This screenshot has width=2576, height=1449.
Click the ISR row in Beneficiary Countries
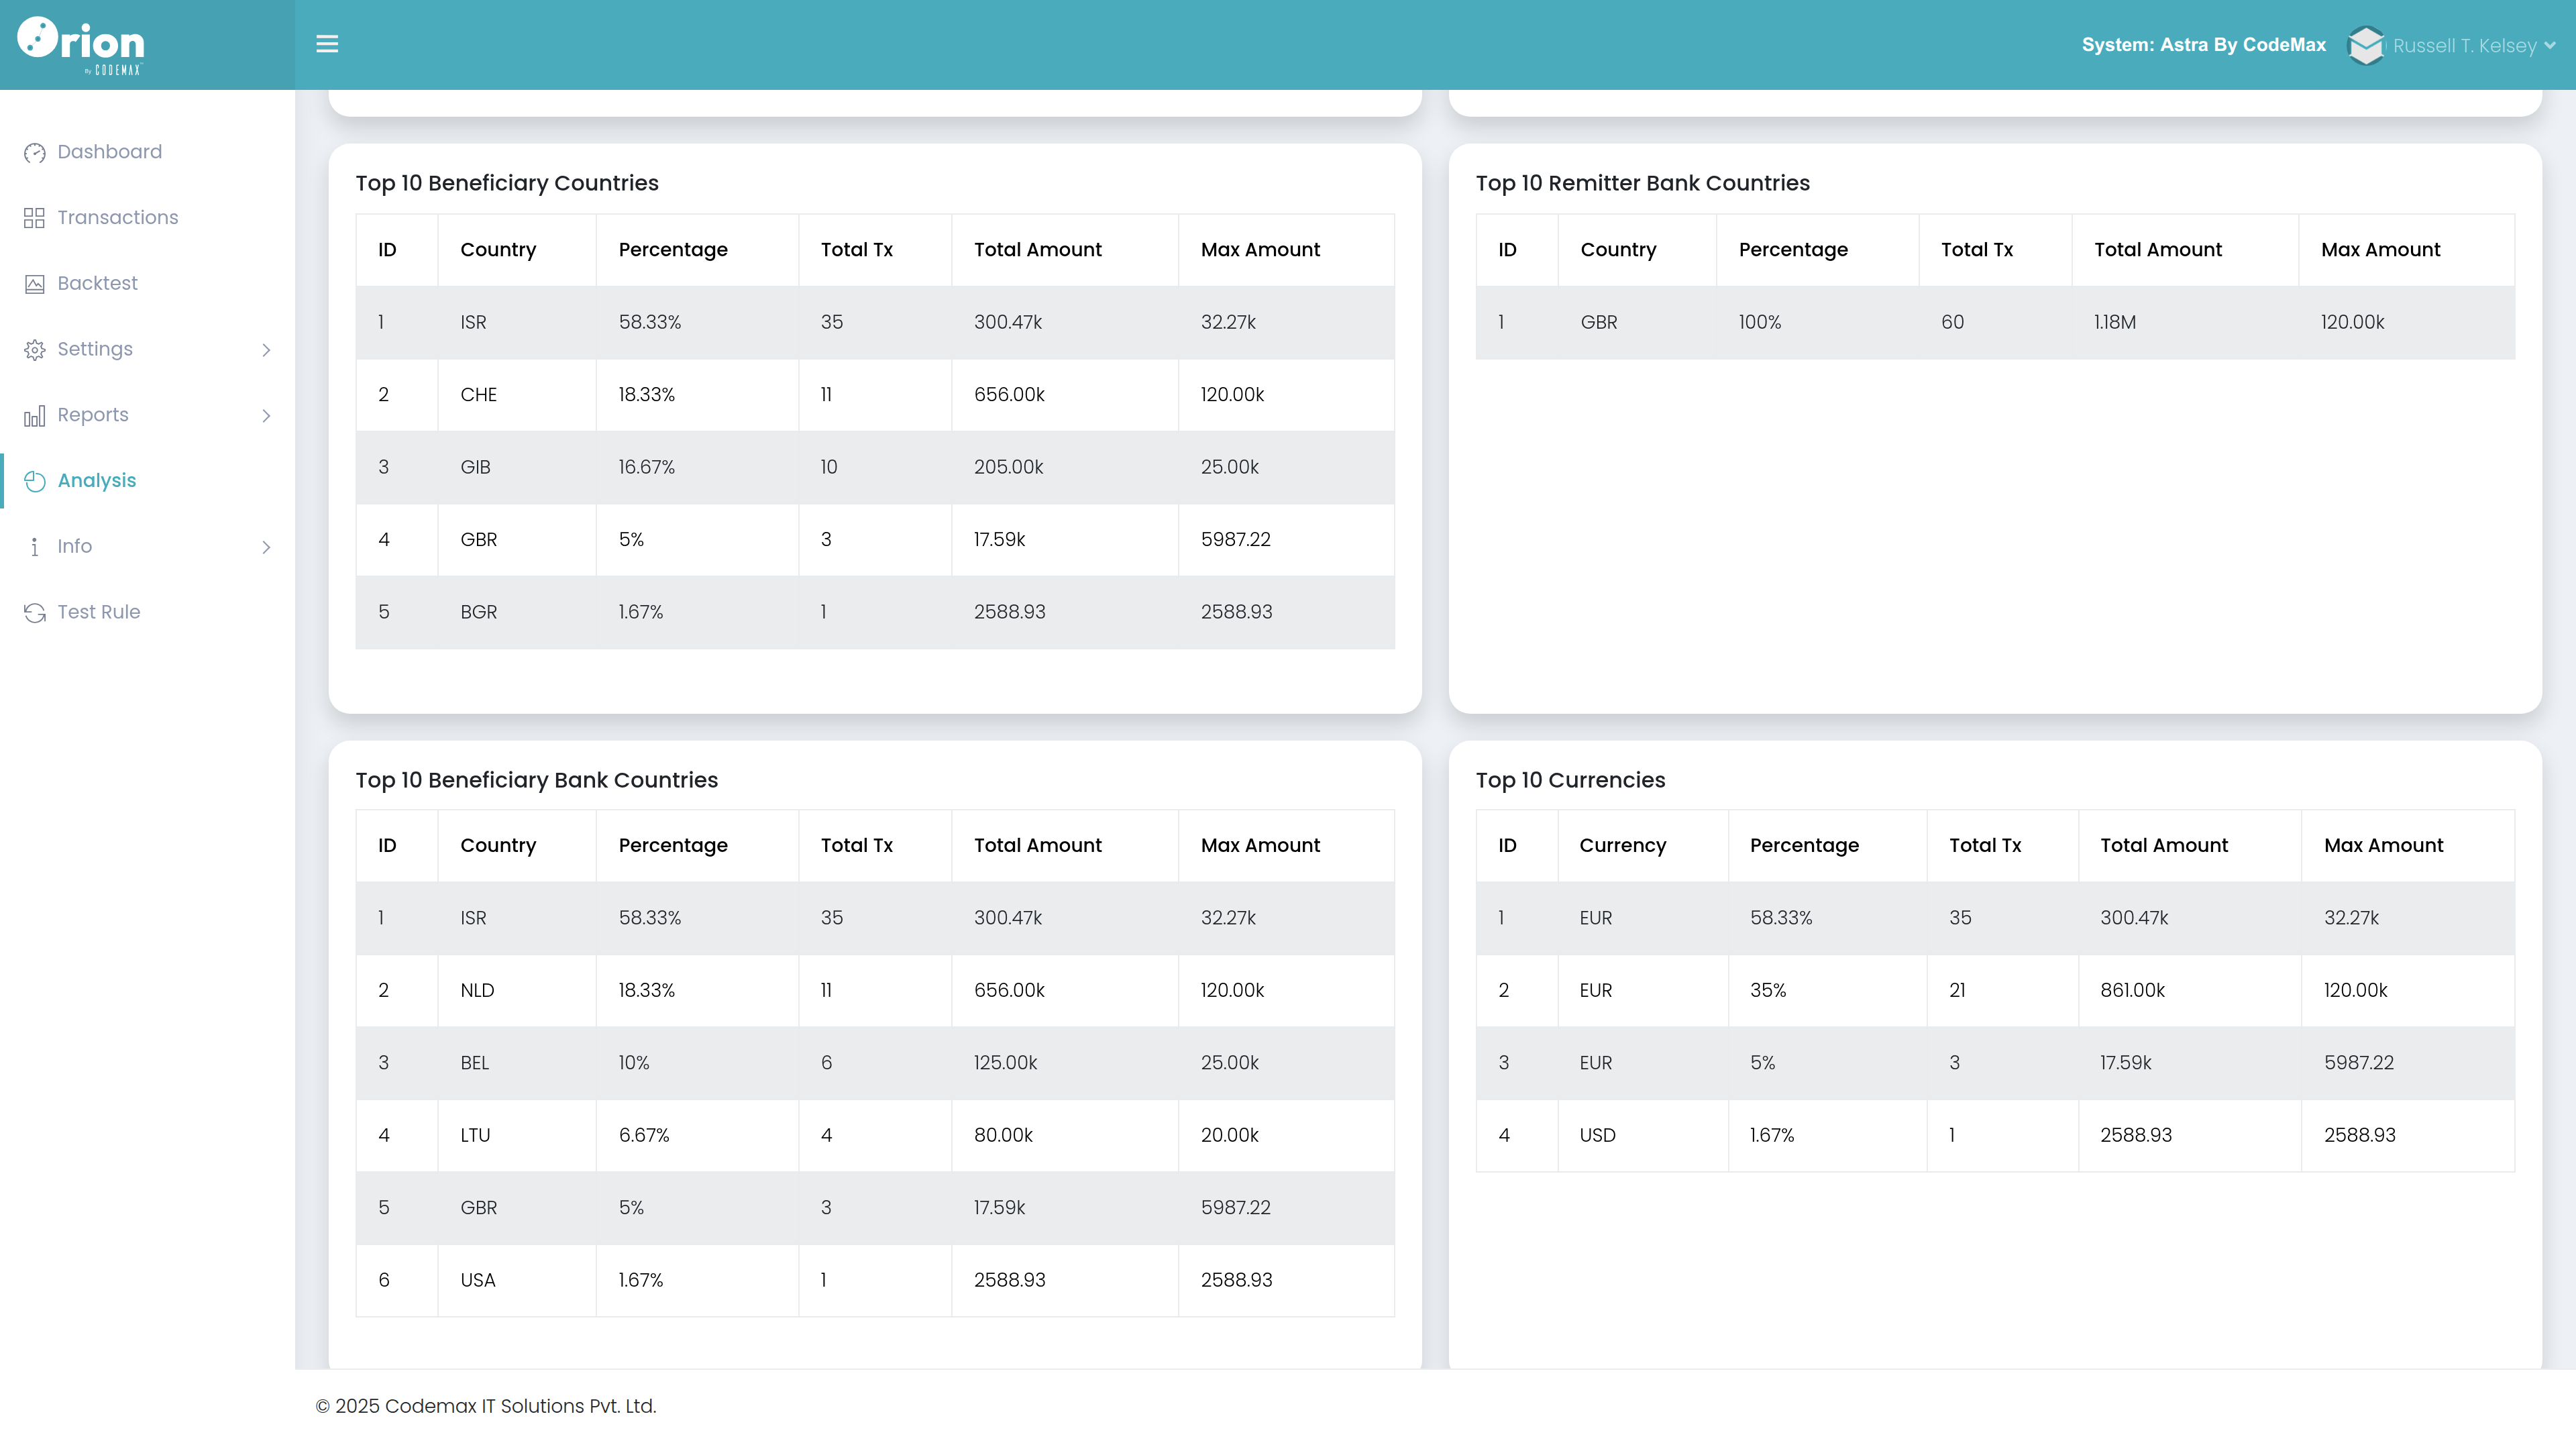point(875,322)
